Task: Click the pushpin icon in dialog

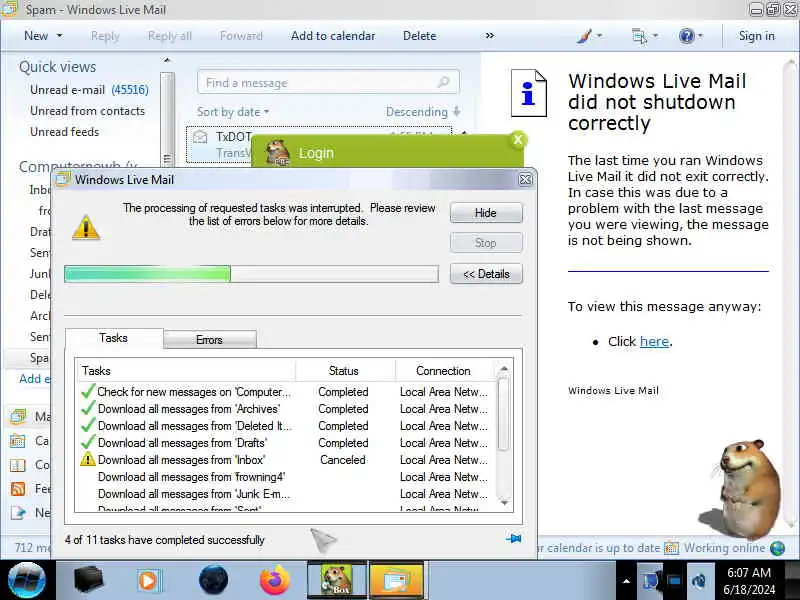Action: click(x=513, y=539)
